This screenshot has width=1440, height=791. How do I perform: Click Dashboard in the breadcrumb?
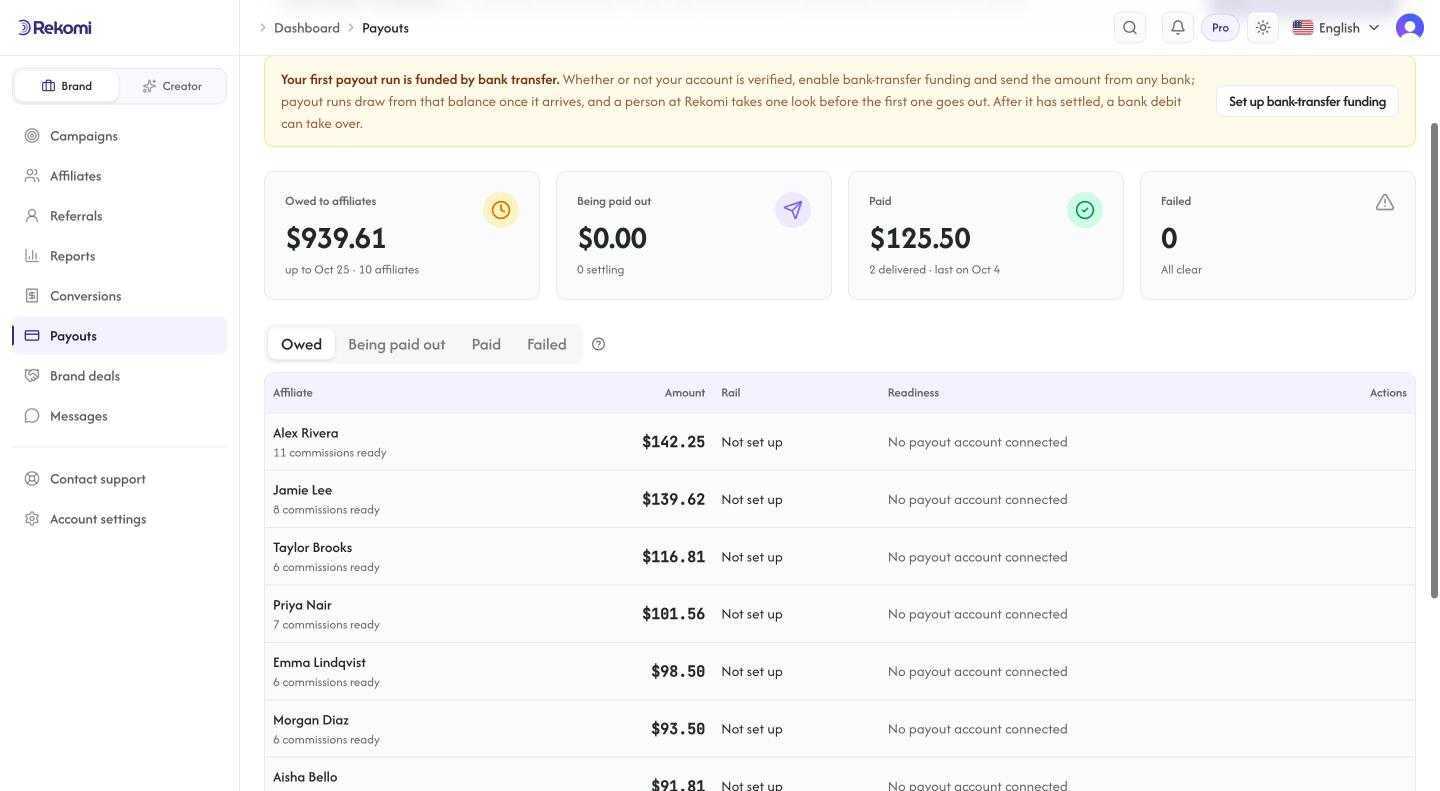point(307,28)
